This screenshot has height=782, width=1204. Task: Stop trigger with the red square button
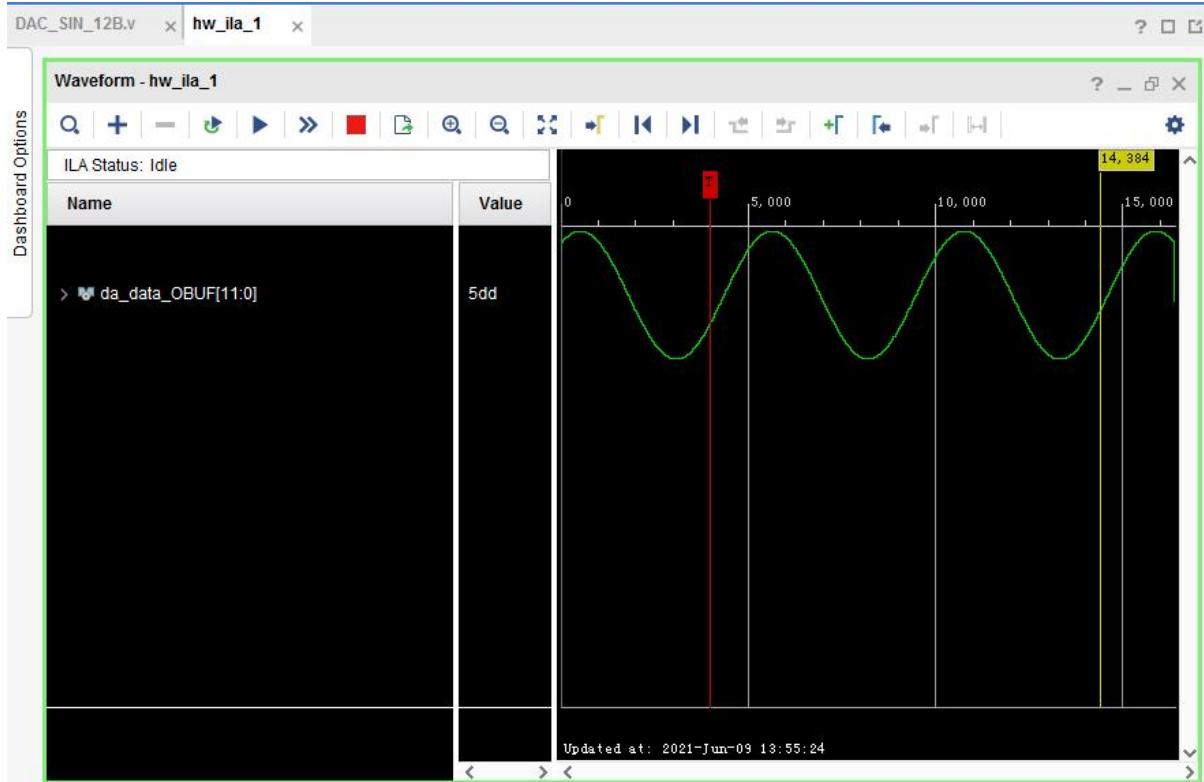coord(355,125)
